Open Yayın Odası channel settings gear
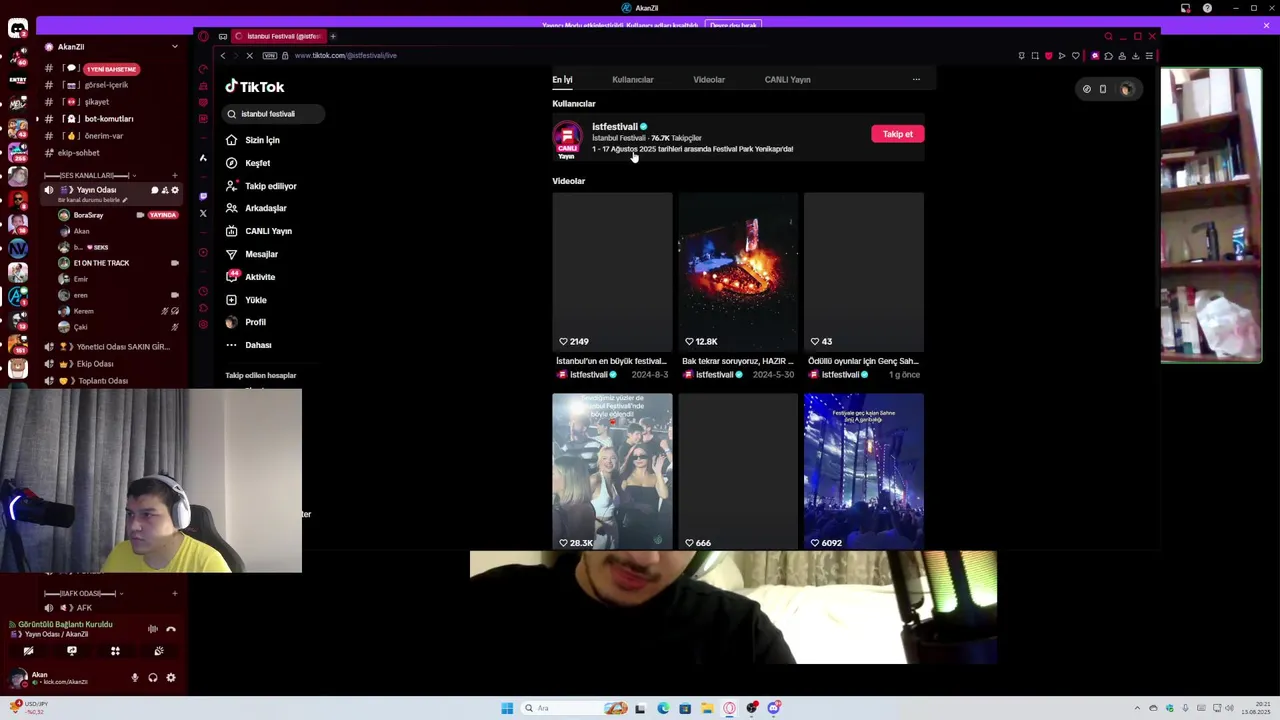The height and width of the screenshot is (720, 1280). (175, 190)
